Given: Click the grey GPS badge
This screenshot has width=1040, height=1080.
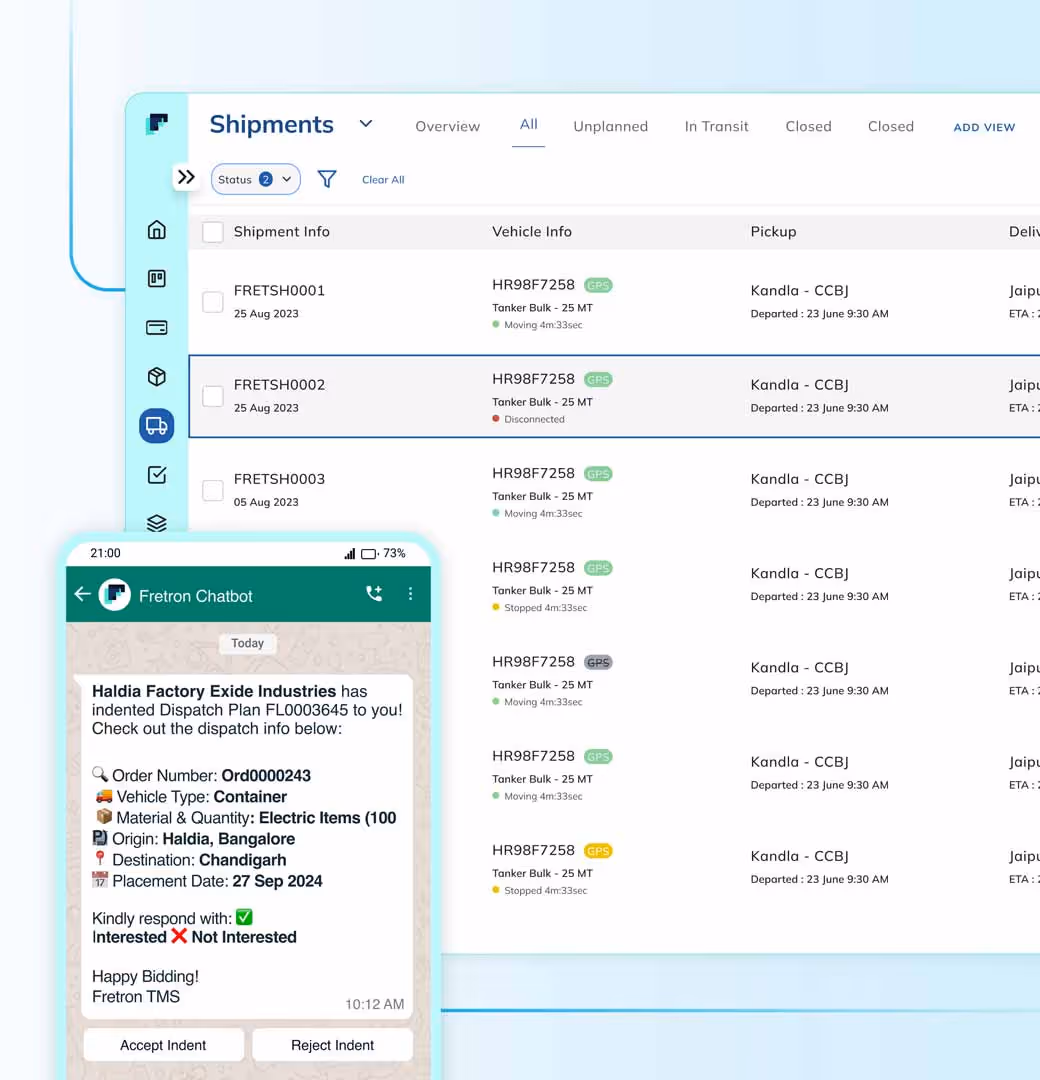Looking at the screenshot, I should [x=598, y=663].
